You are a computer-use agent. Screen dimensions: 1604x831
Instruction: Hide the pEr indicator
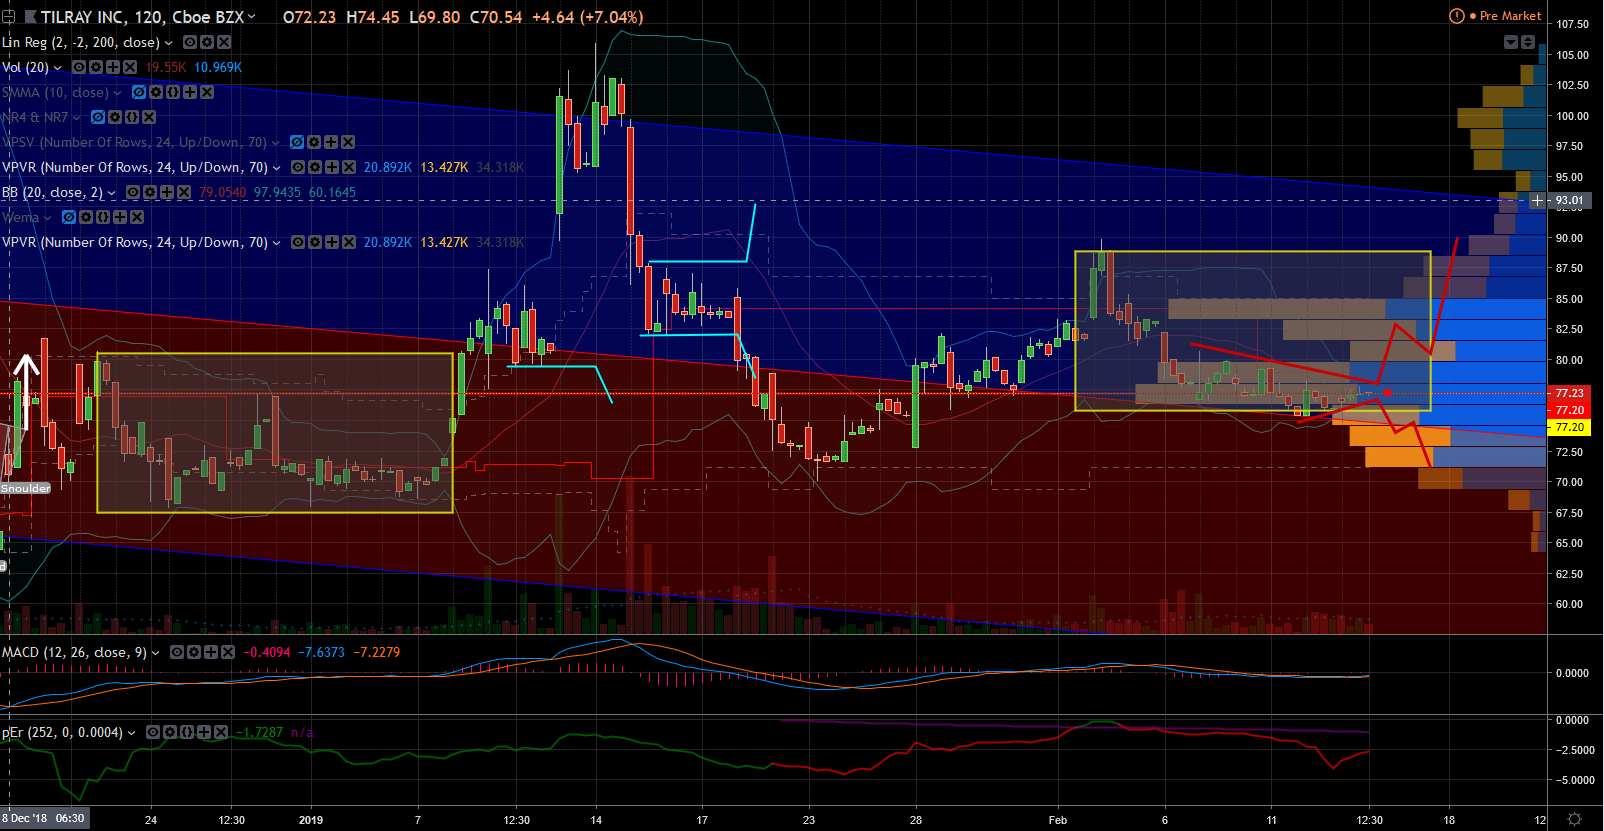click(153, 732)
